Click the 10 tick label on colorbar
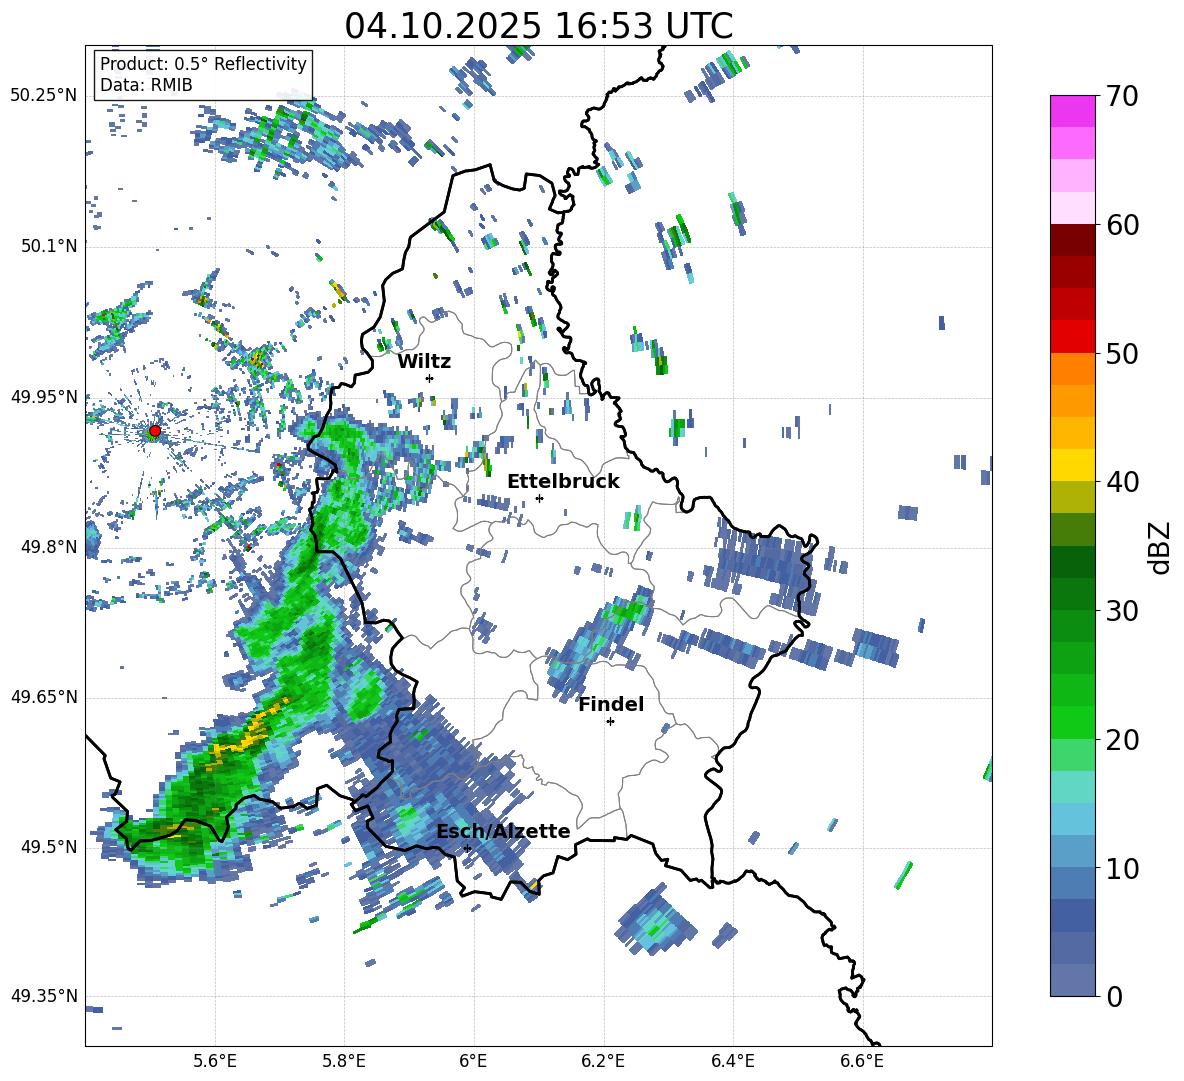 point(1121,869)
